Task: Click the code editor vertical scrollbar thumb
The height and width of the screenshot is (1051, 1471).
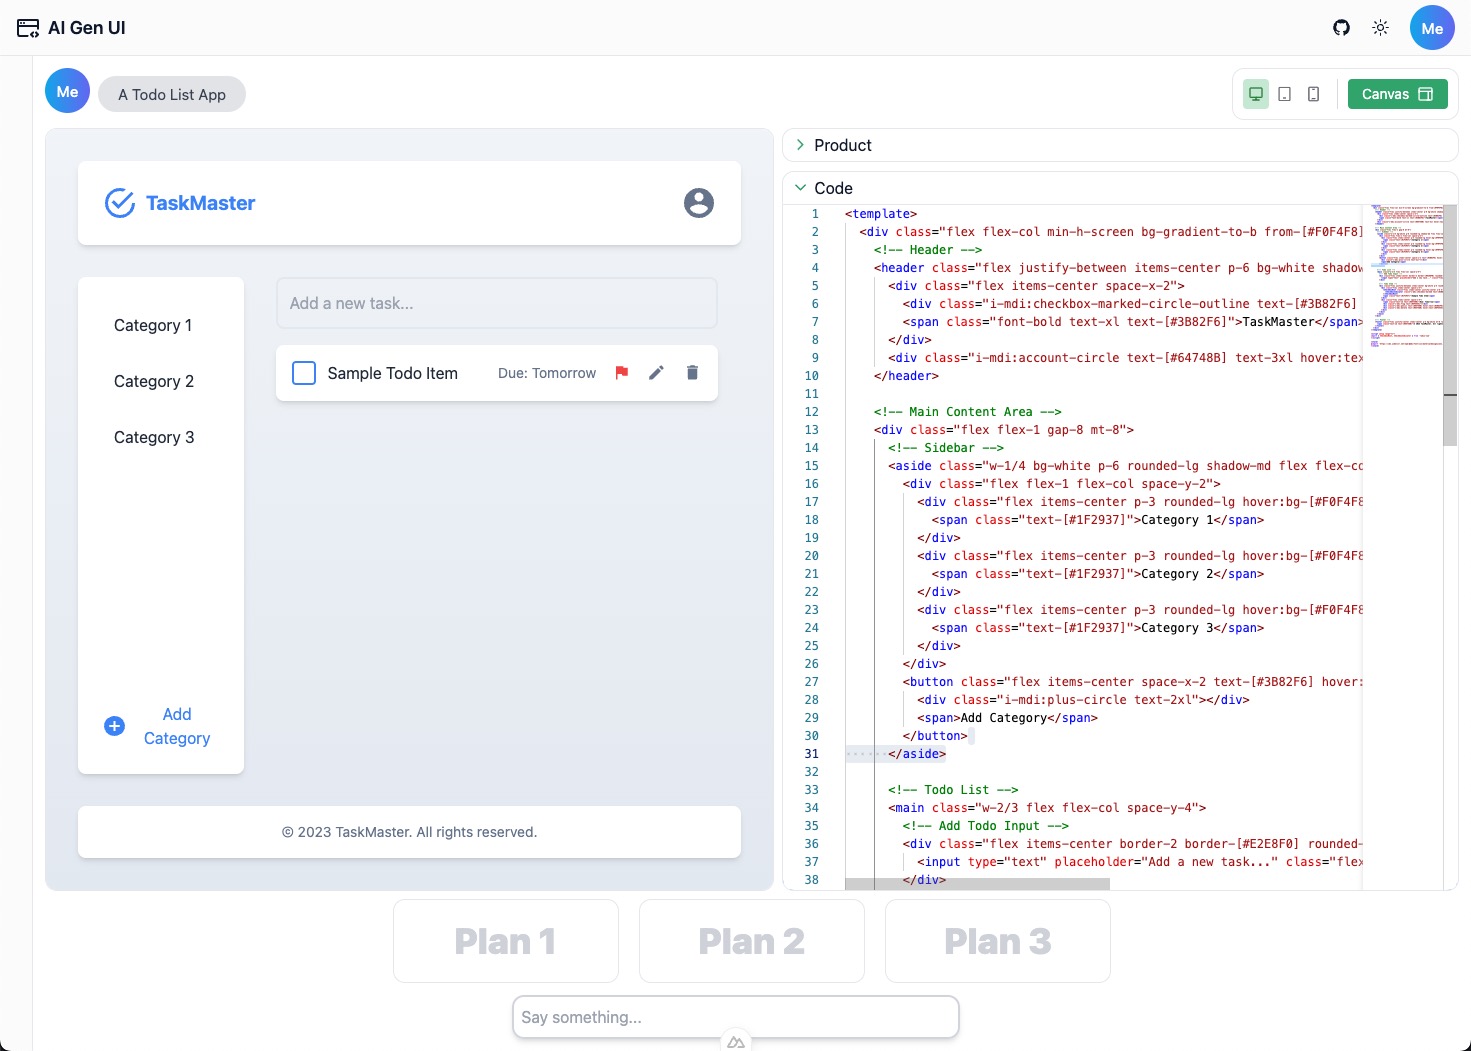Action: tap(1450, 325)
